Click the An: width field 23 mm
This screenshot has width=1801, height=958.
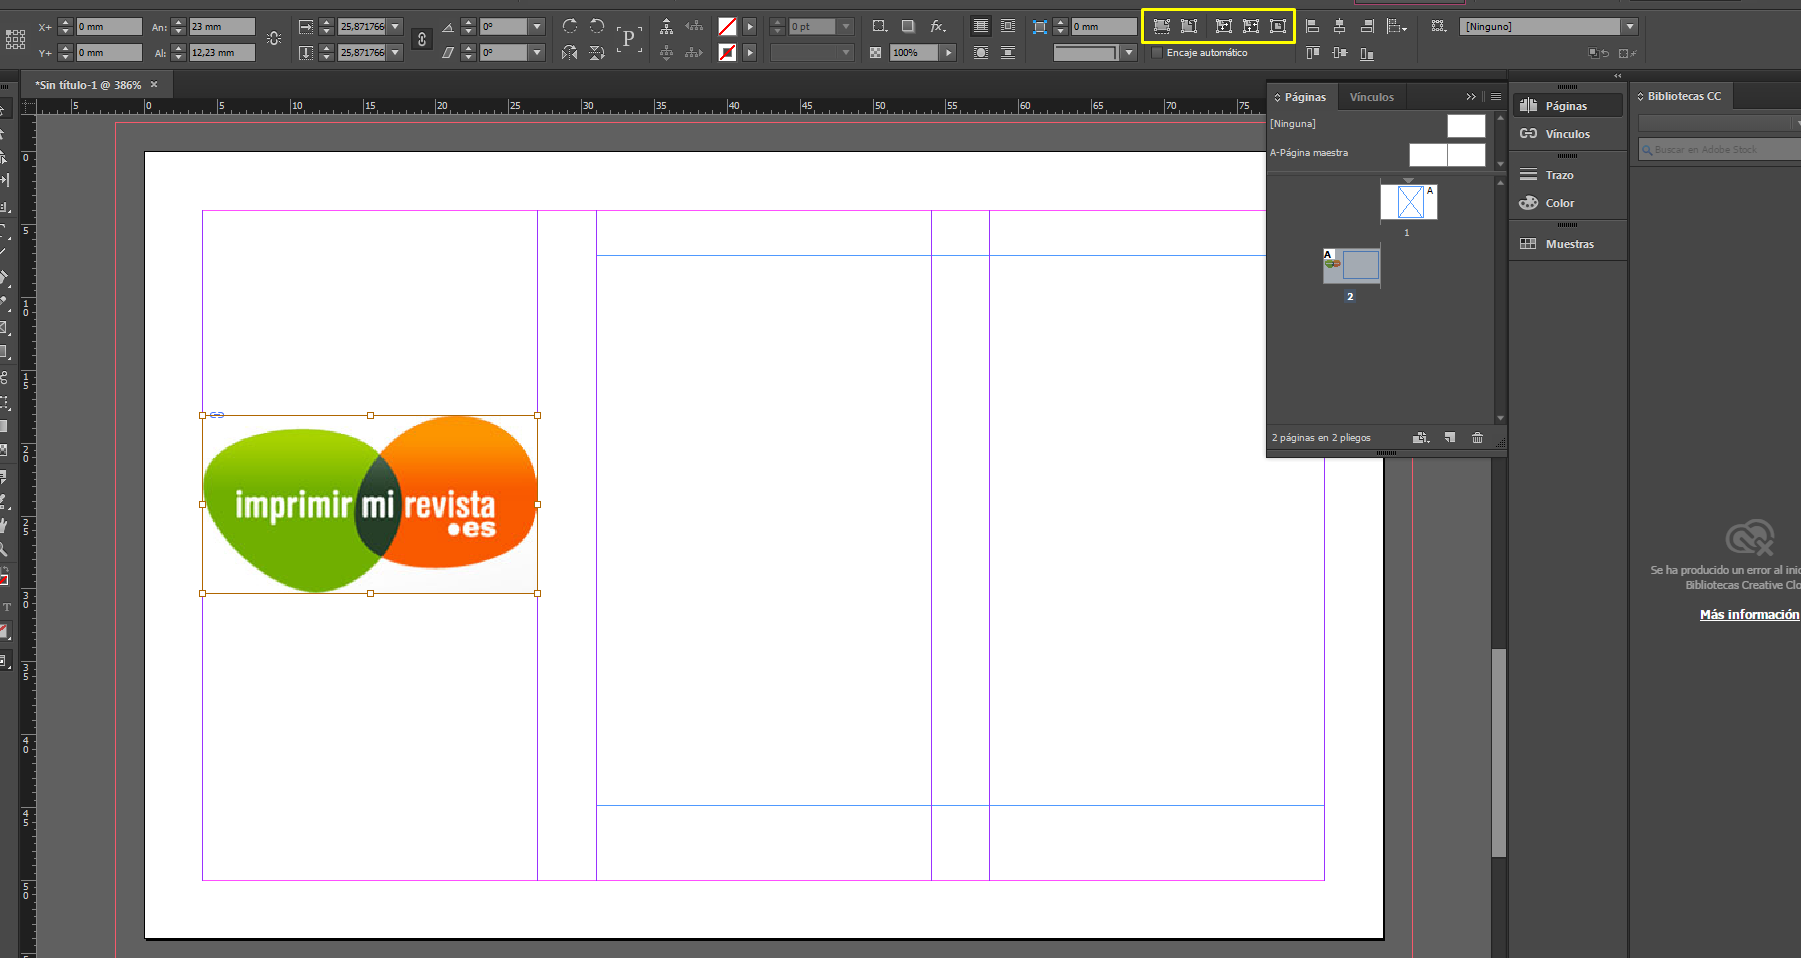pyautogui.click(x=222, y=26)
